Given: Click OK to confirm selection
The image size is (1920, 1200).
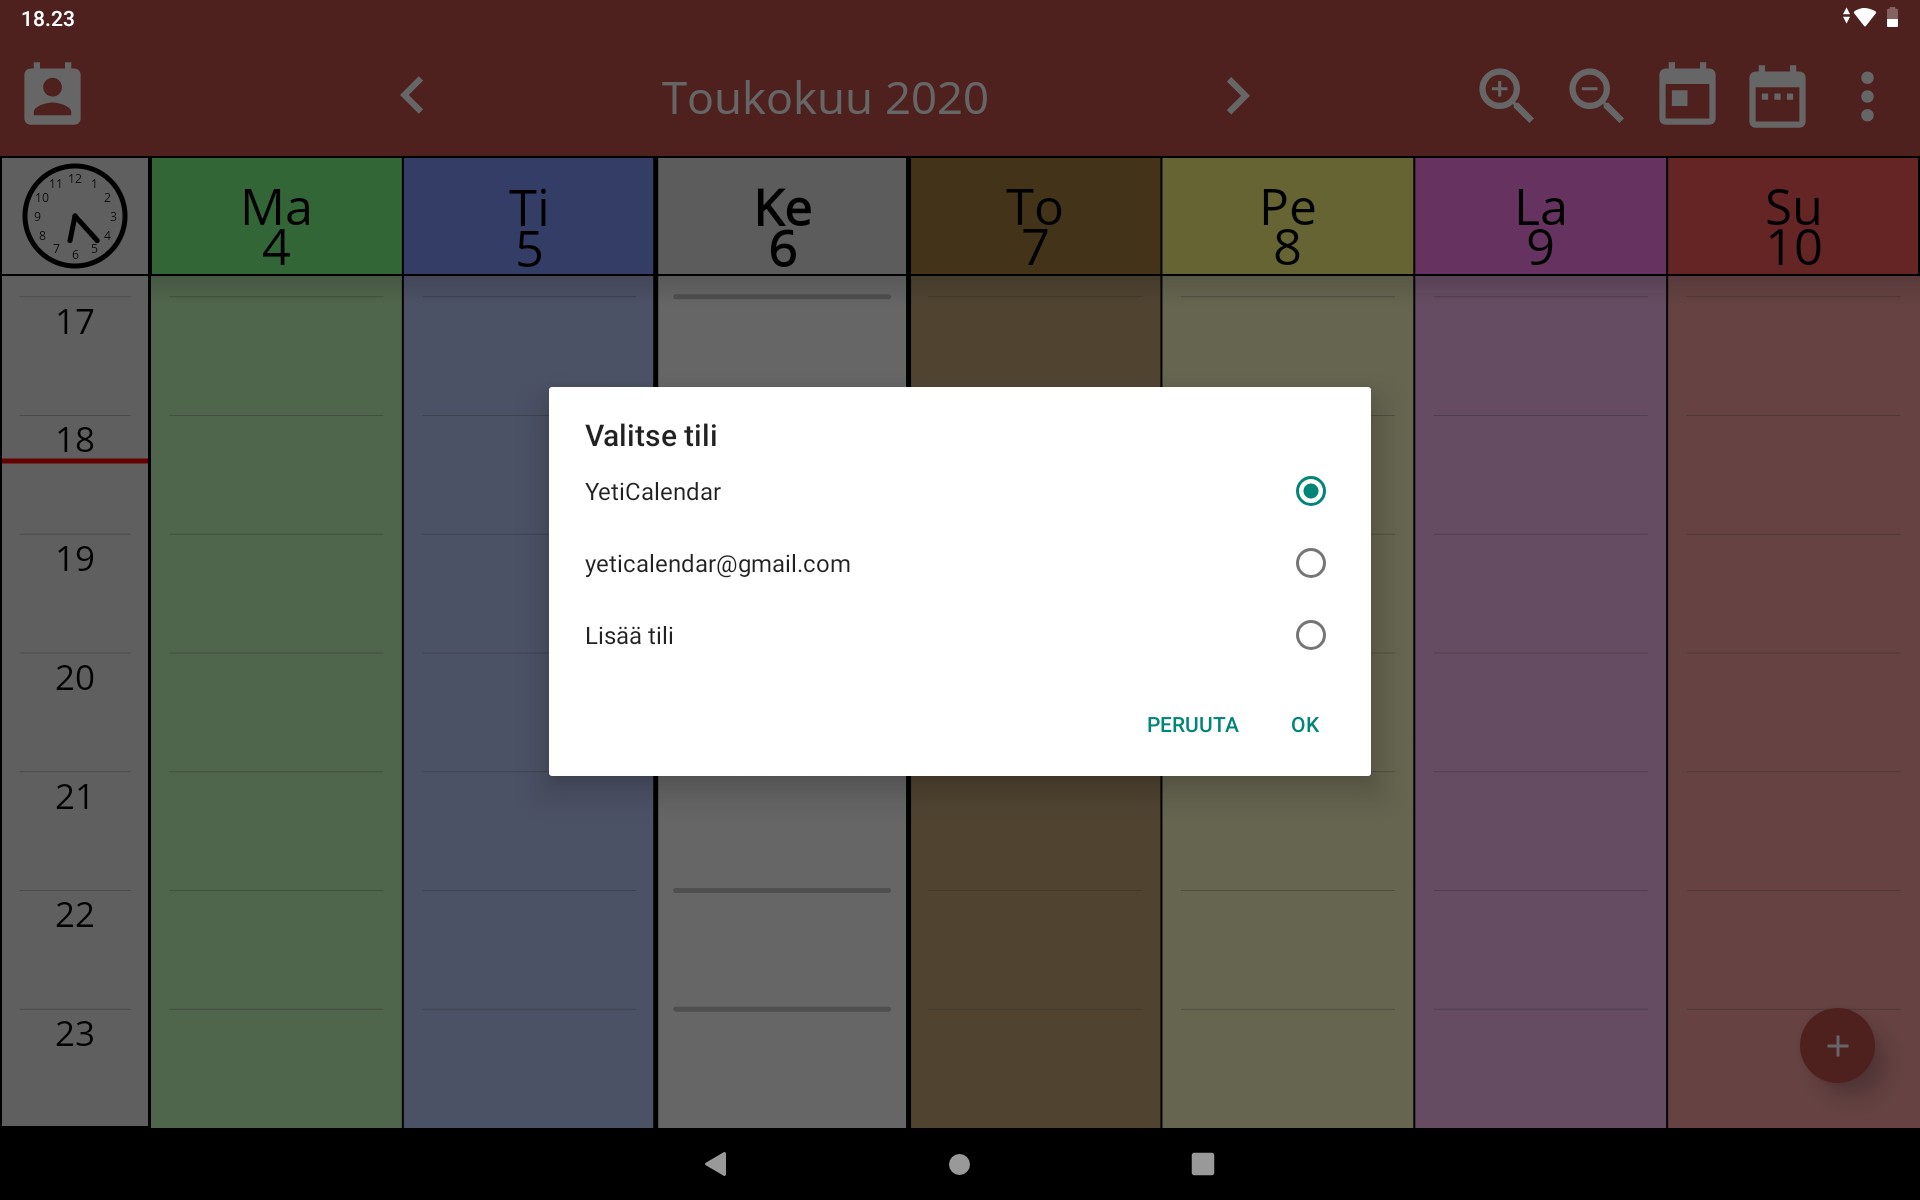Looking at the screenshot, I should [x=1303, y=723].
